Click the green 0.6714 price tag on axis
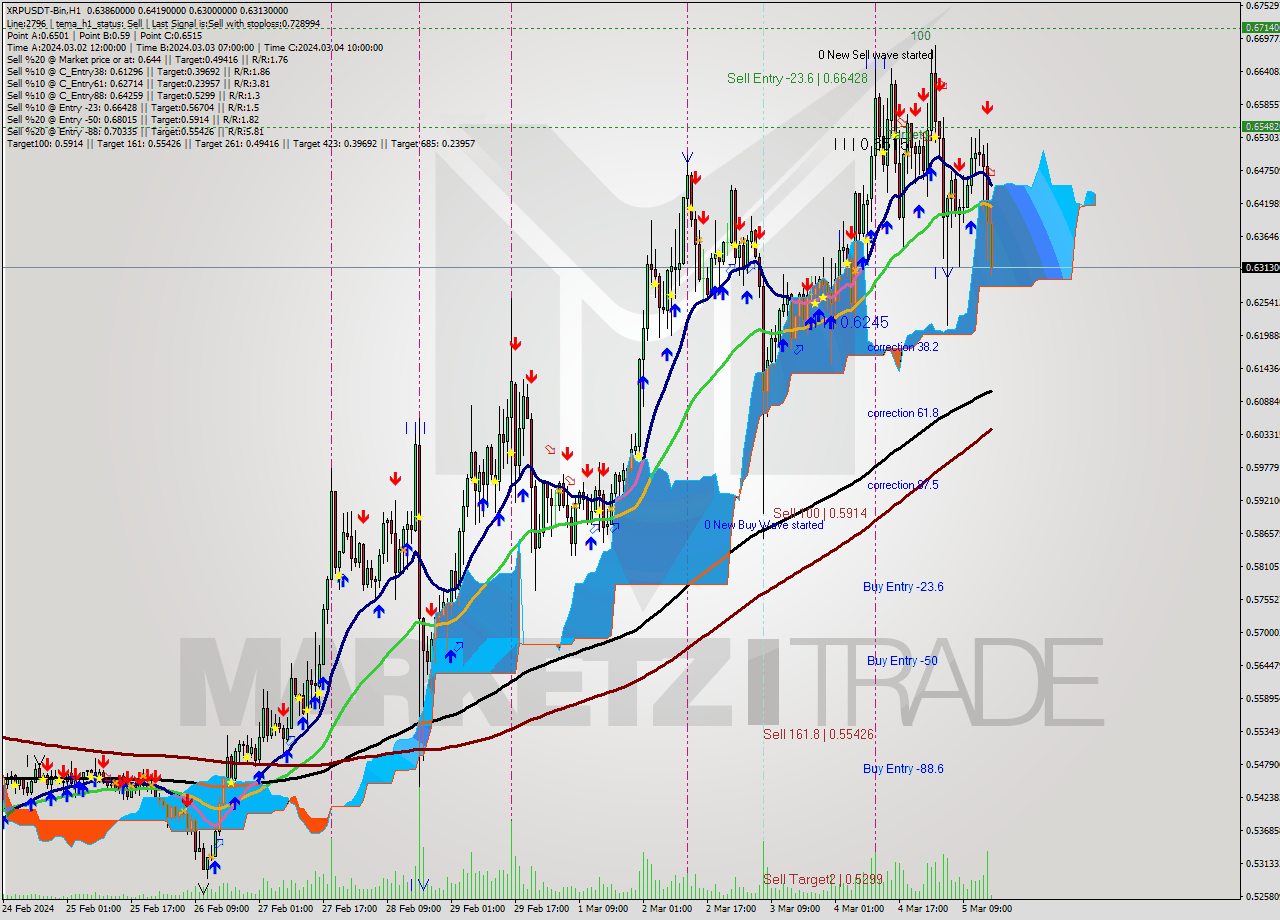1280x920 pixels. pyautogui.click(x=1260, y=28)
